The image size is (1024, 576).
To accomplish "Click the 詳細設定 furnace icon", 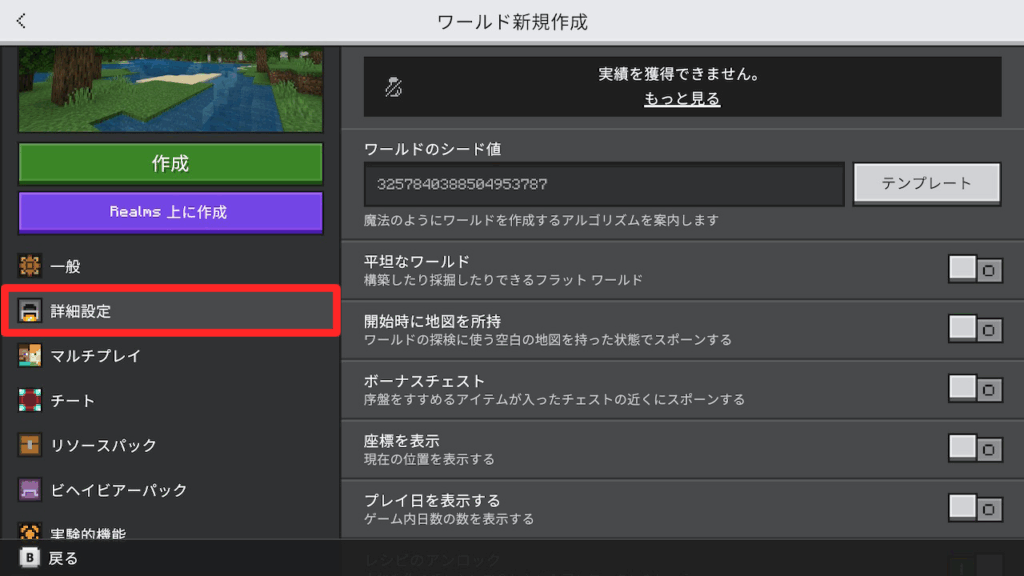I will pyautogui.click(x=30, y=311).
